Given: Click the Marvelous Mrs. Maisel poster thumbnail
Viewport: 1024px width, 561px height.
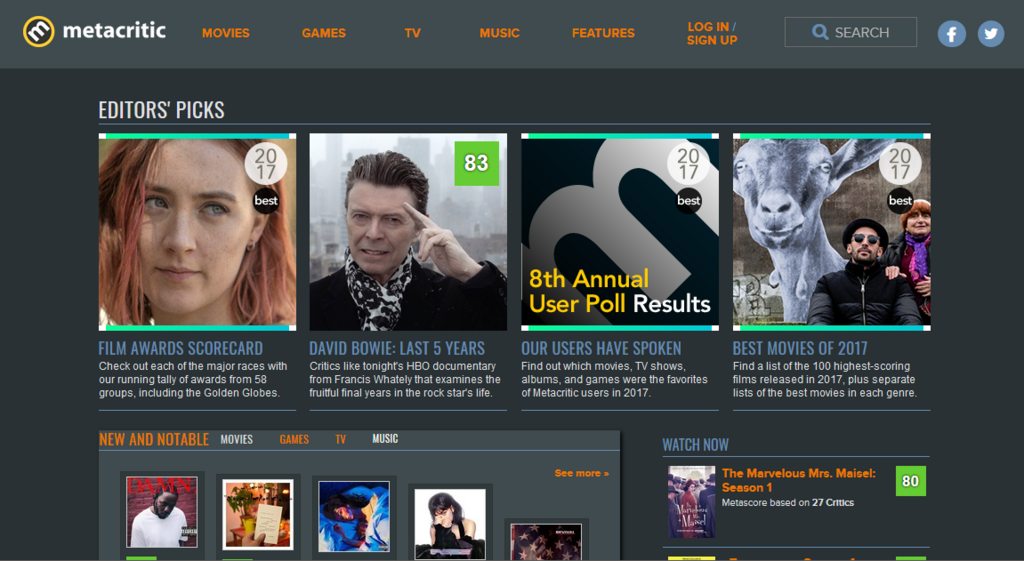Looking at the screenshot, I should (691, 502).
